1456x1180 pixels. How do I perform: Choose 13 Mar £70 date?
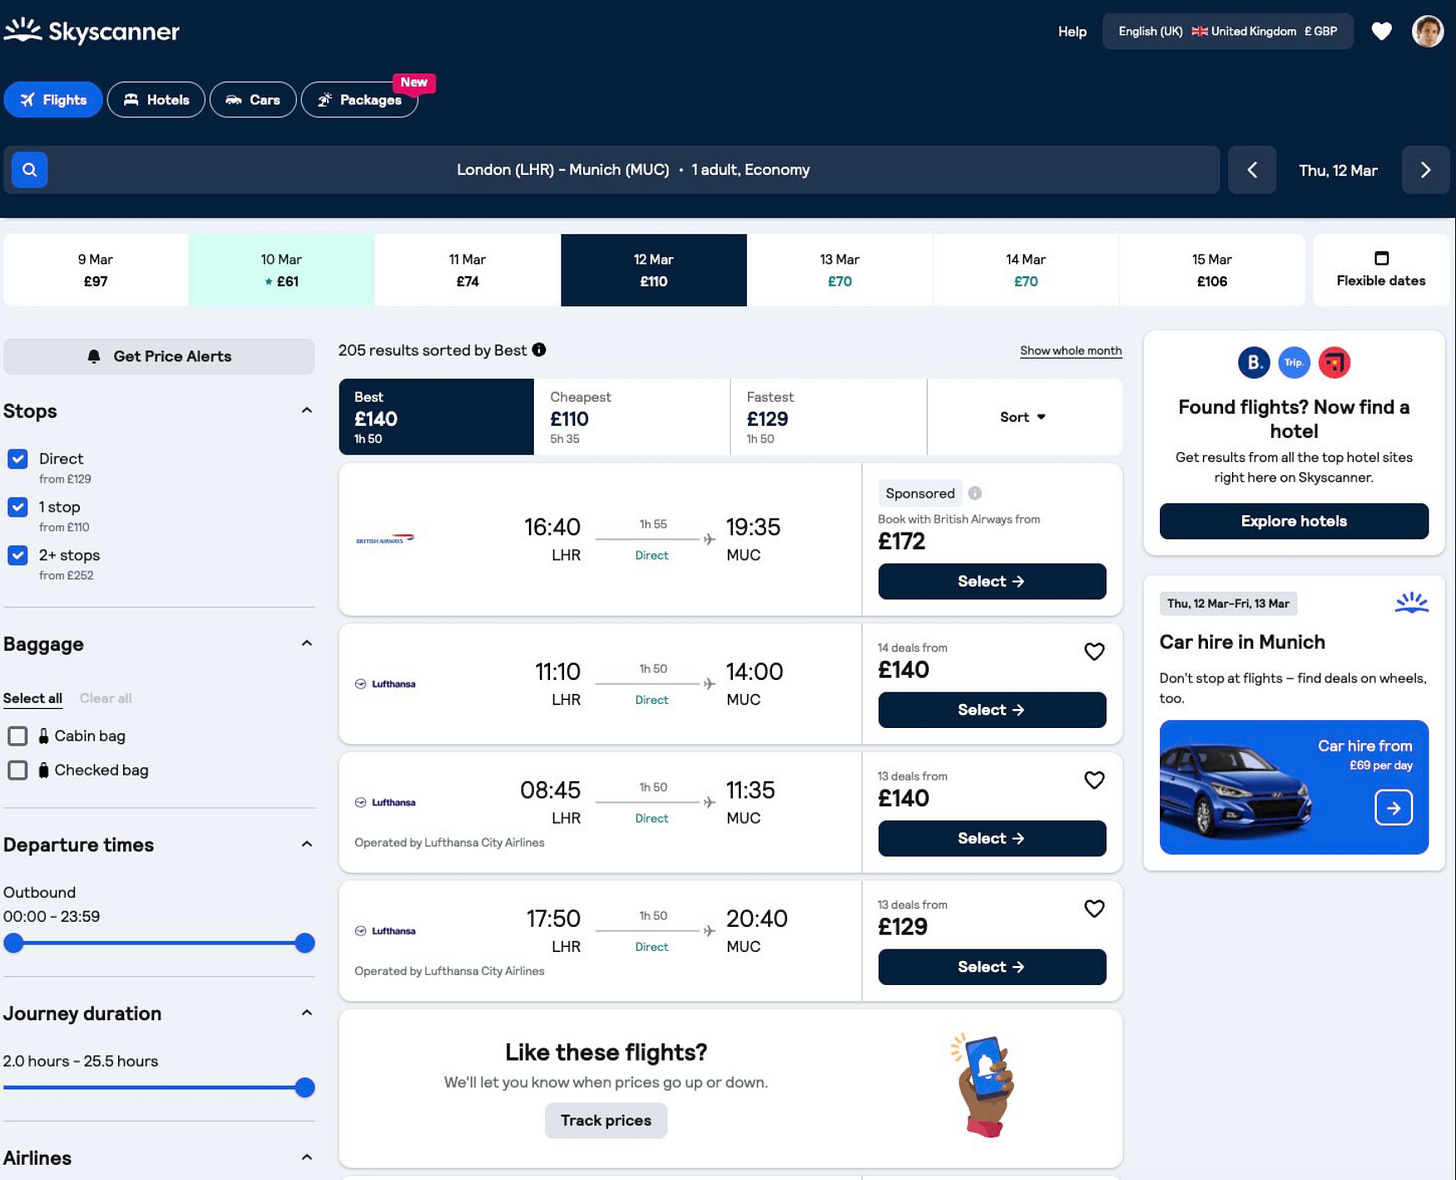[840, 270]
